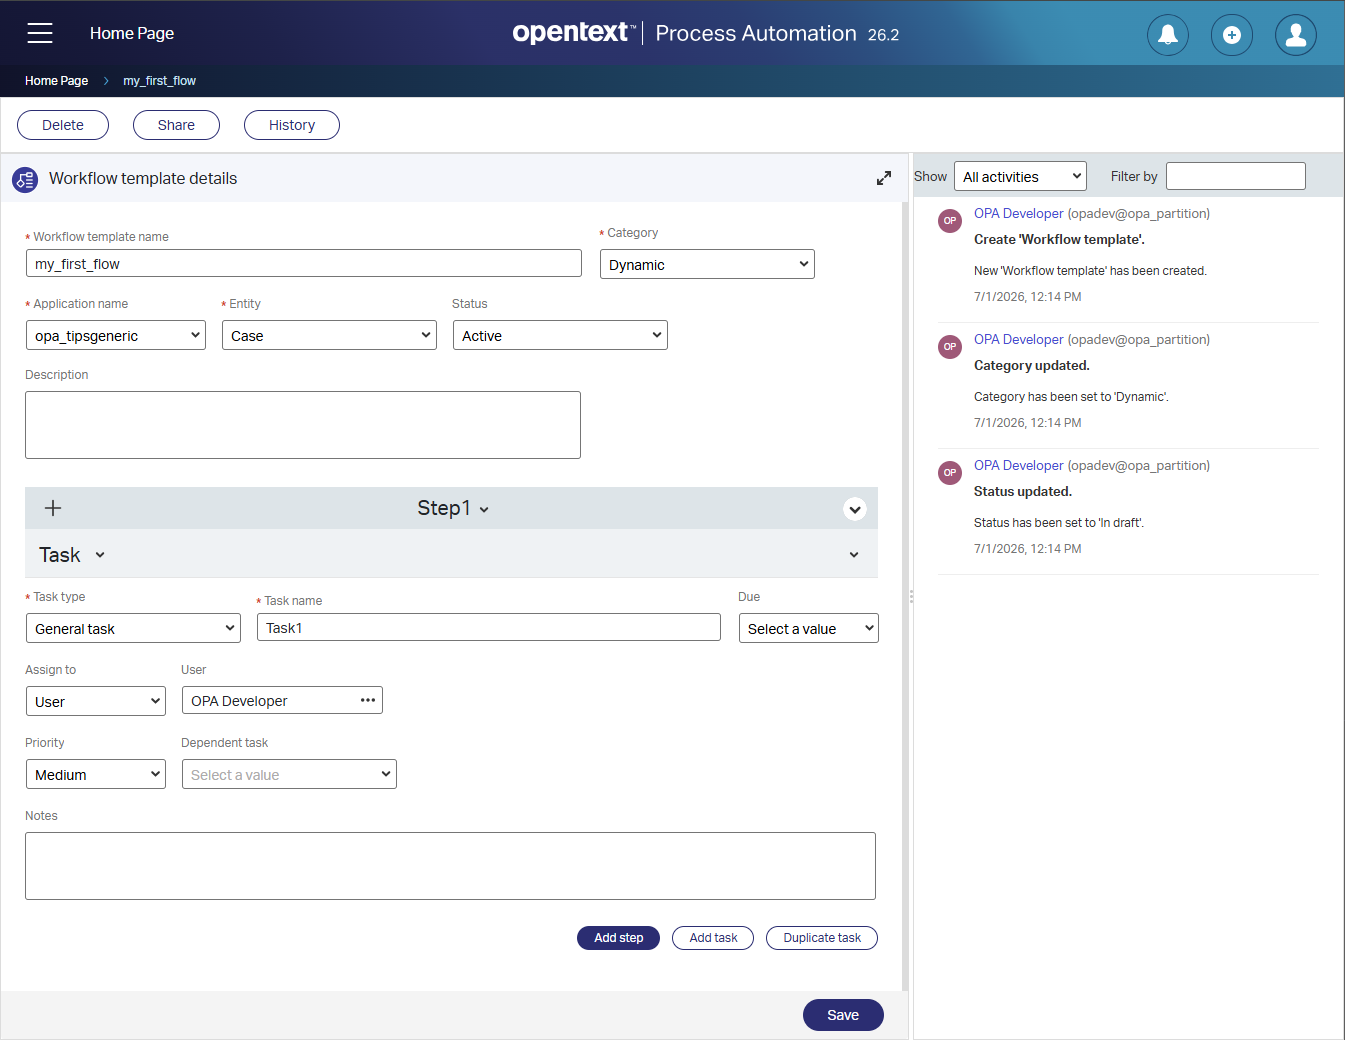1345x1040 pixels.
Task: Open the Category dropdown
Action: [707, 264]
